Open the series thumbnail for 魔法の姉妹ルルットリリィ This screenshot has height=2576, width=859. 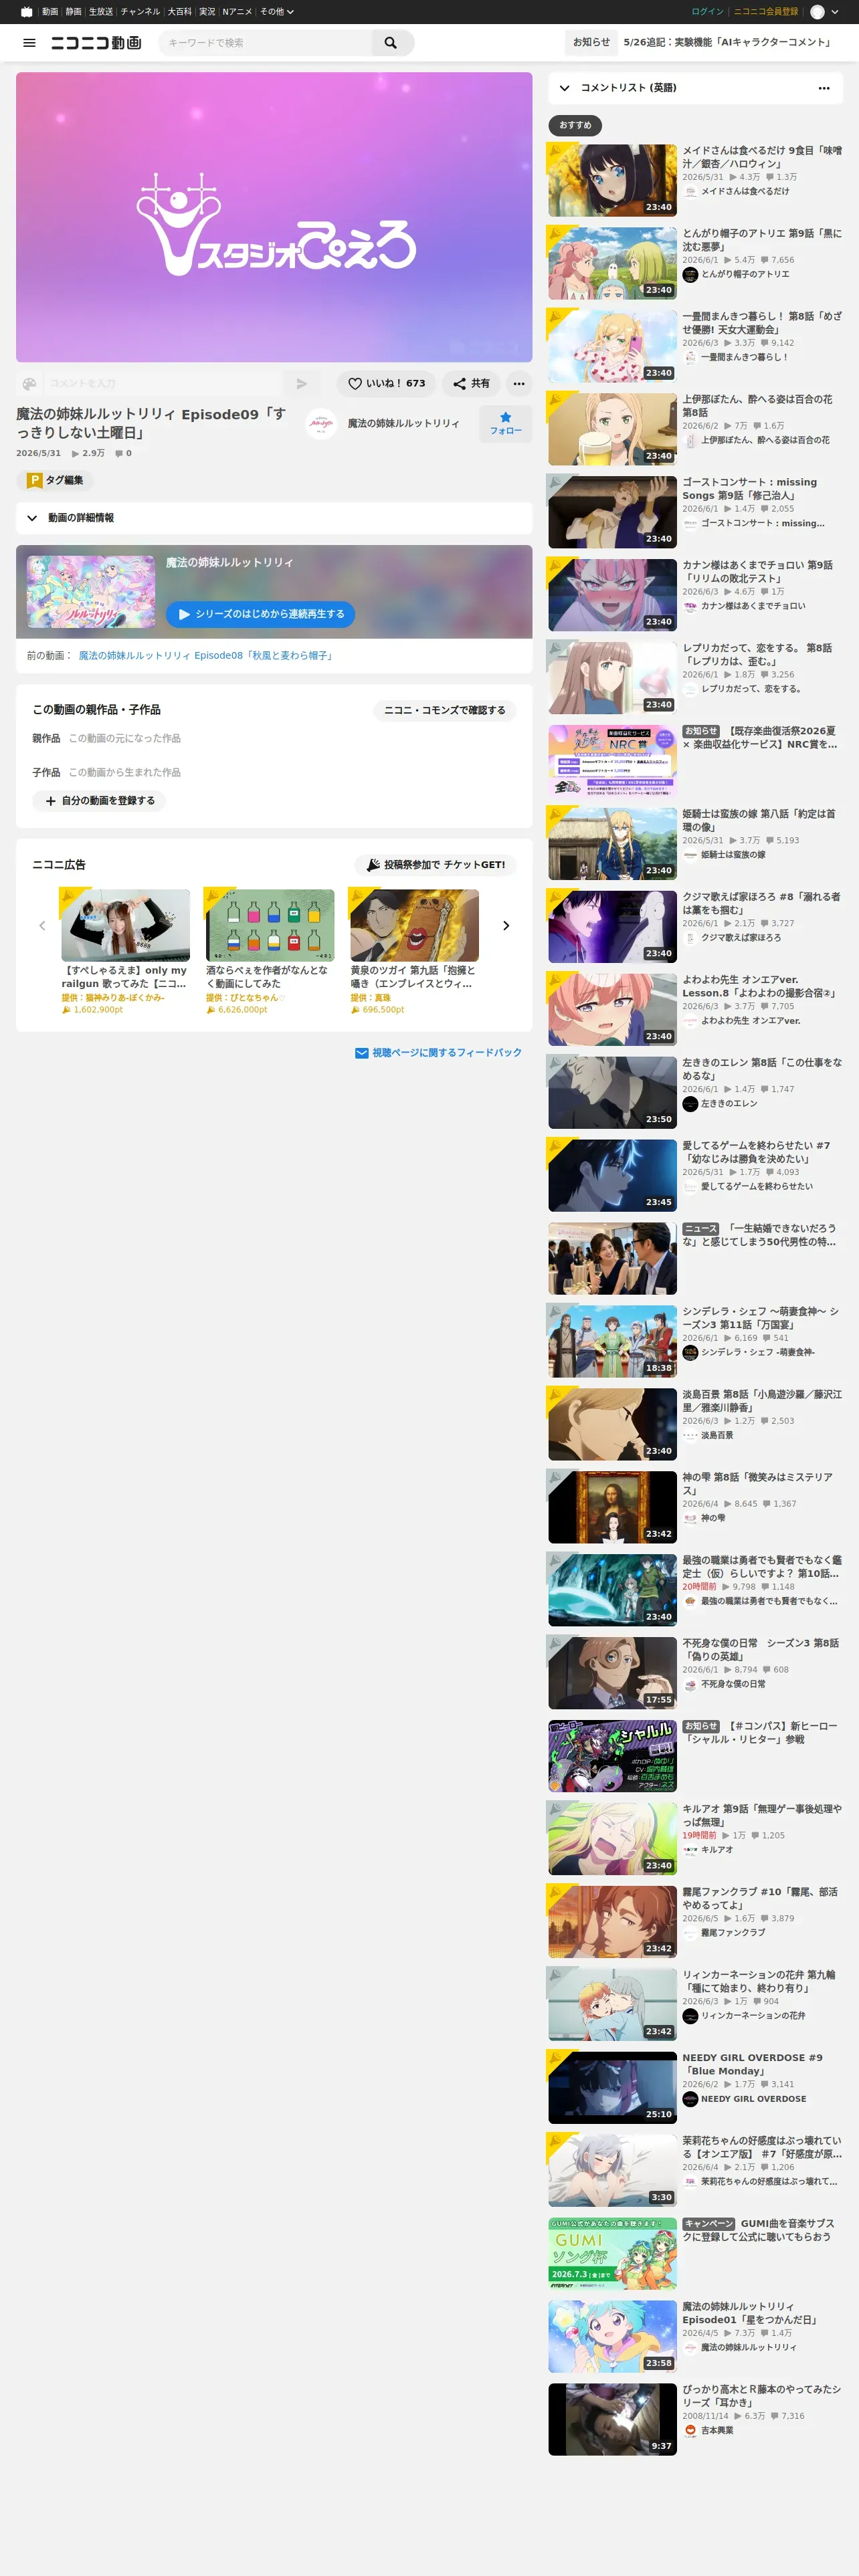click(91, 592)
